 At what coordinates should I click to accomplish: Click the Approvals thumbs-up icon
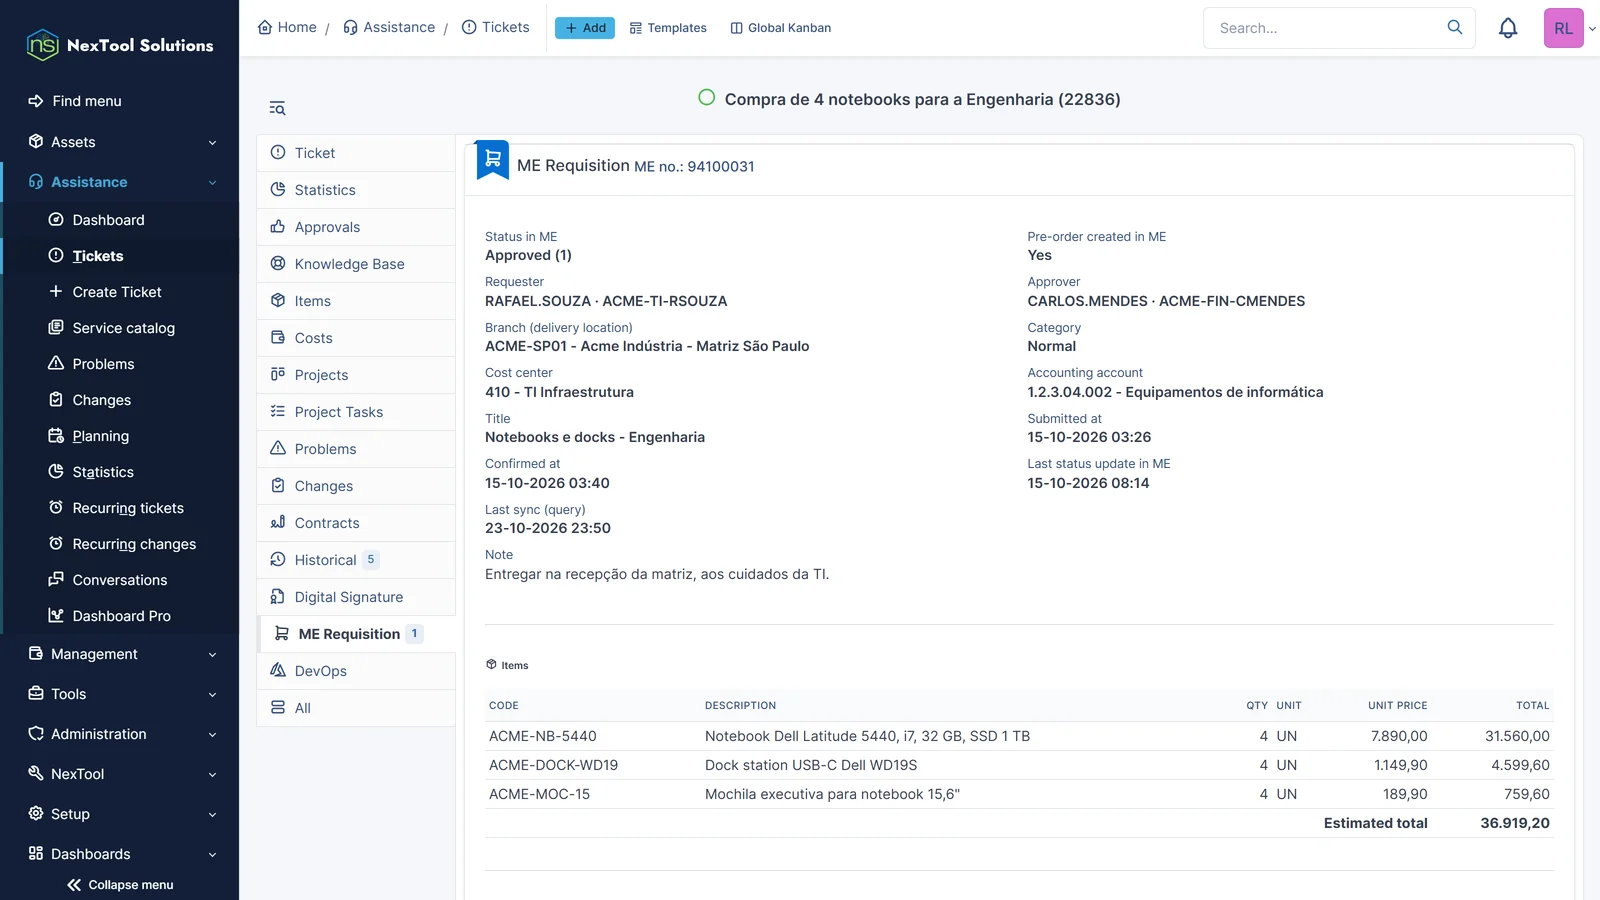pos(278,227)
